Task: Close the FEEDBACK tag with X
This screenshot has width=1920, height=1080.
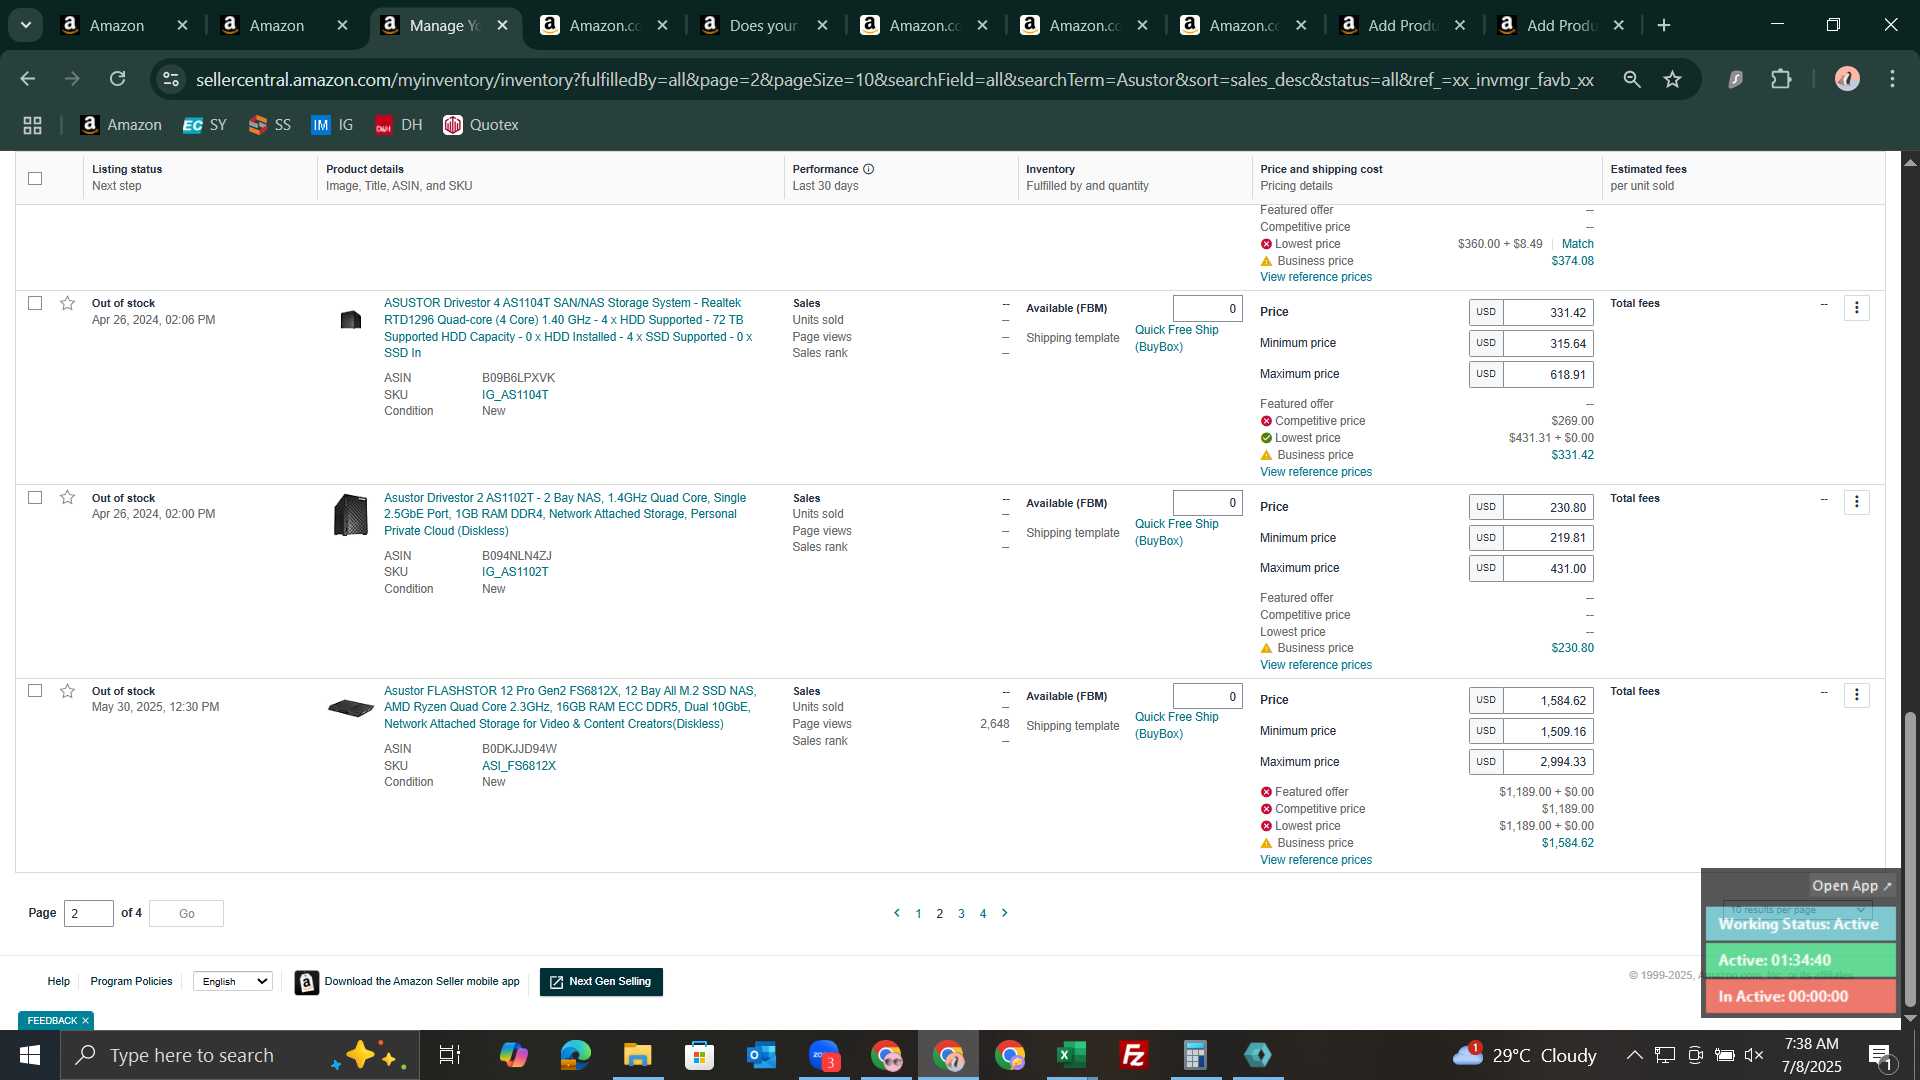Action: tap(85, 1021)
